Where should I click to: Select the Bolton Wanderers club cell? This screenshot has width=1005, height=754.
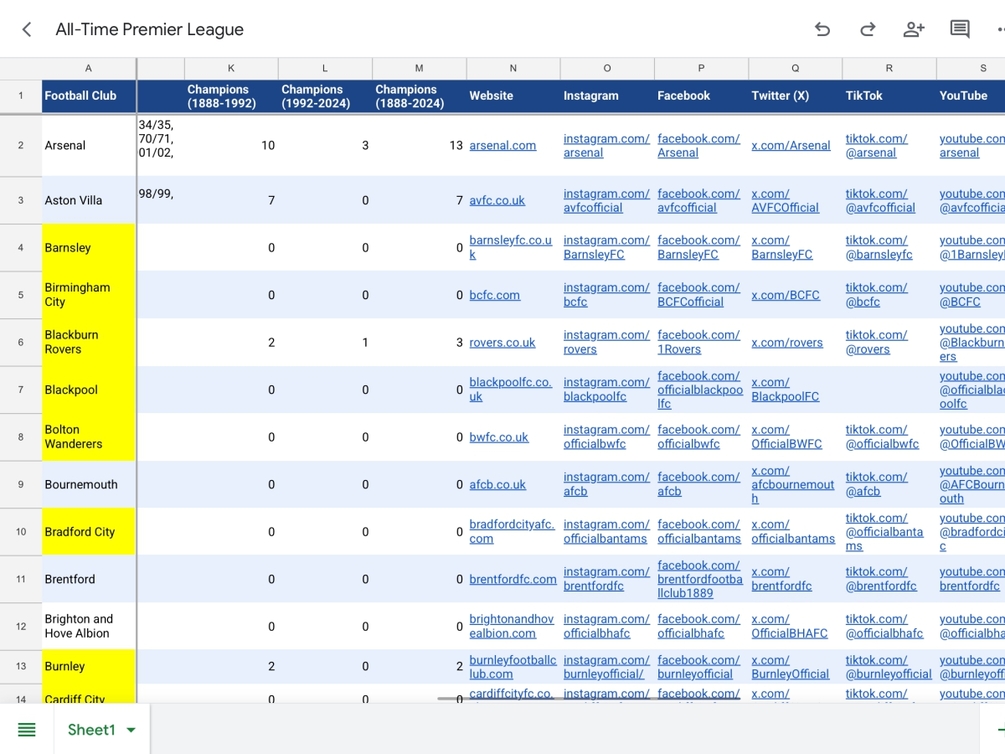click(89, 437)
